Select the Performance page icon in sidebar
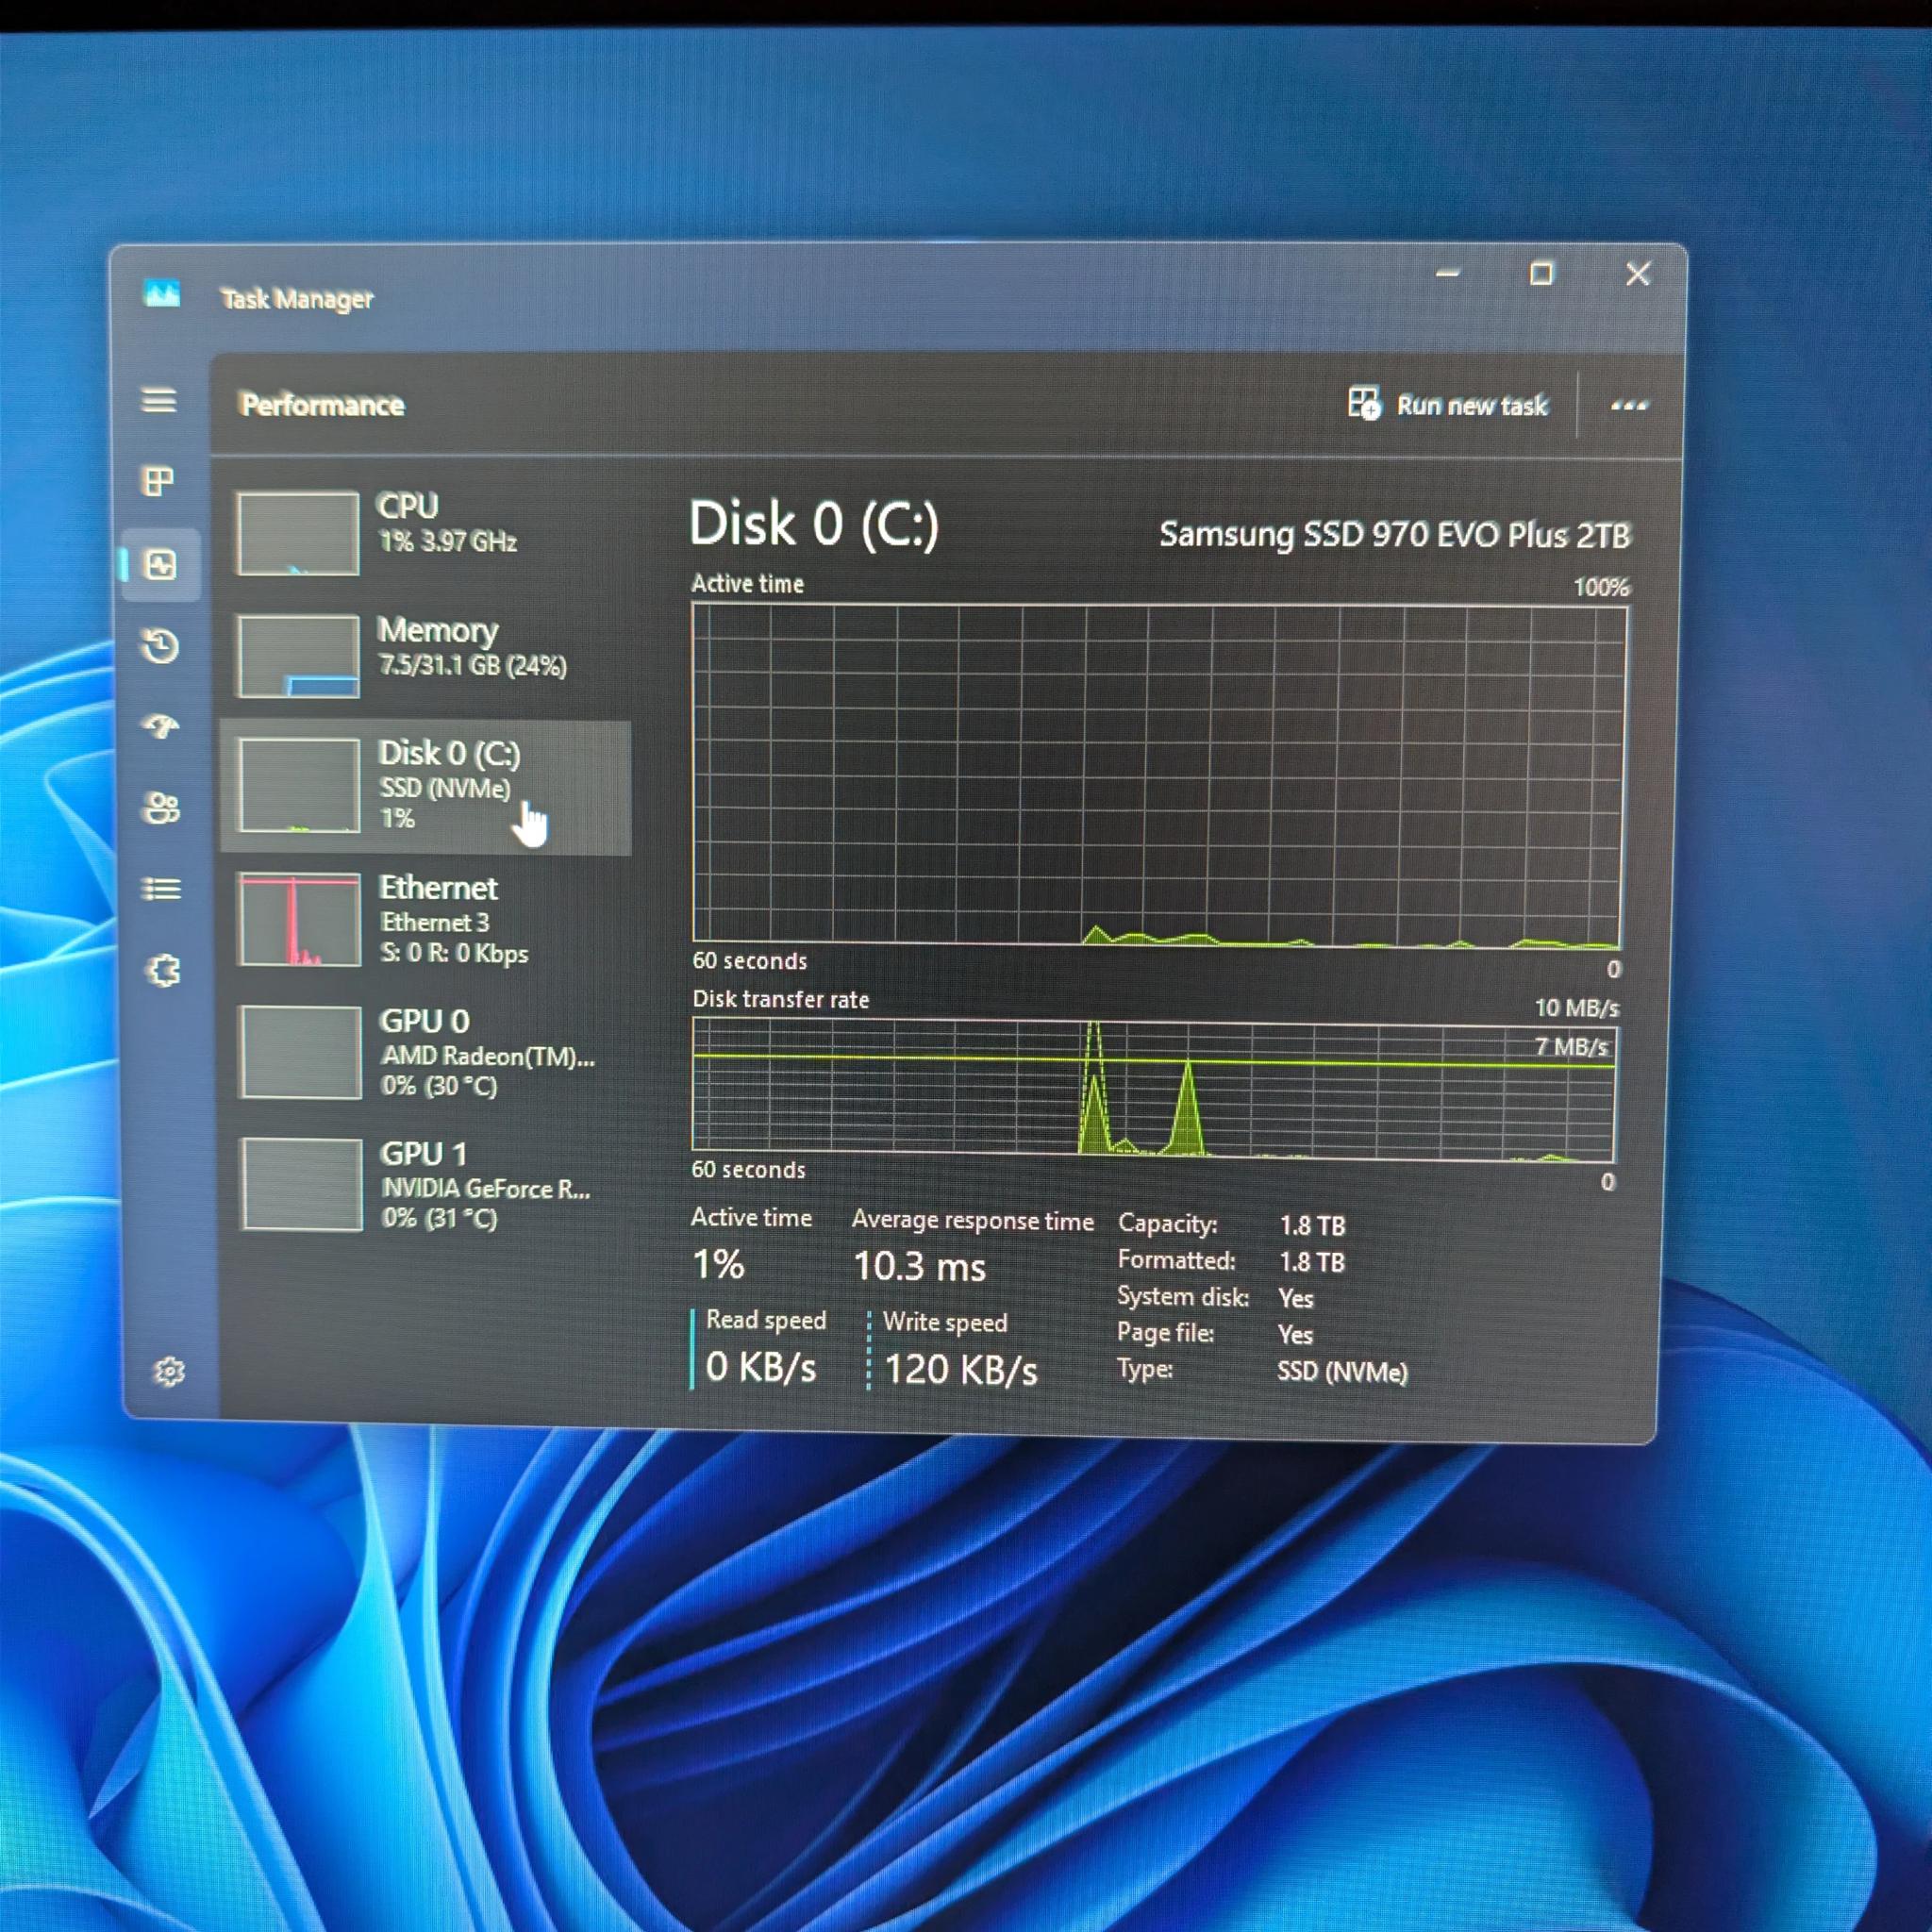 tap(161, 565)
